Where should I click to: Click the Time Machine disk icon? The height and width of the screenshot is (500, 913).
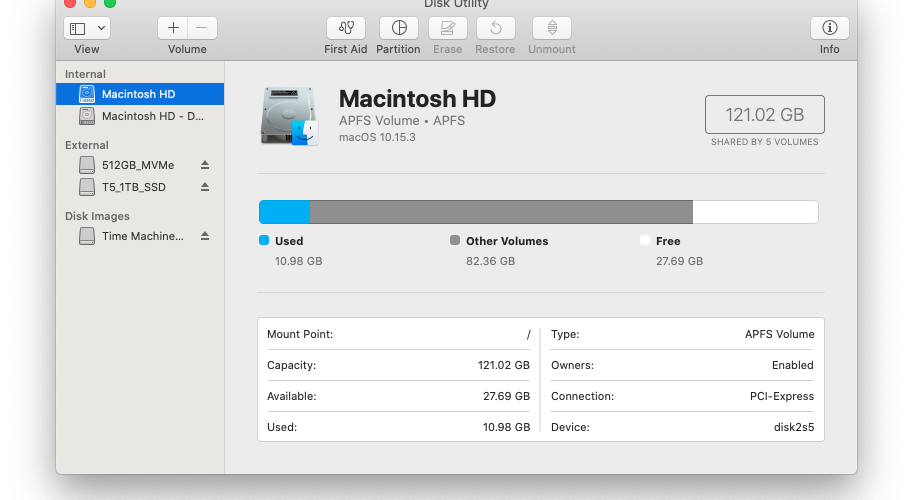point(87,236)
